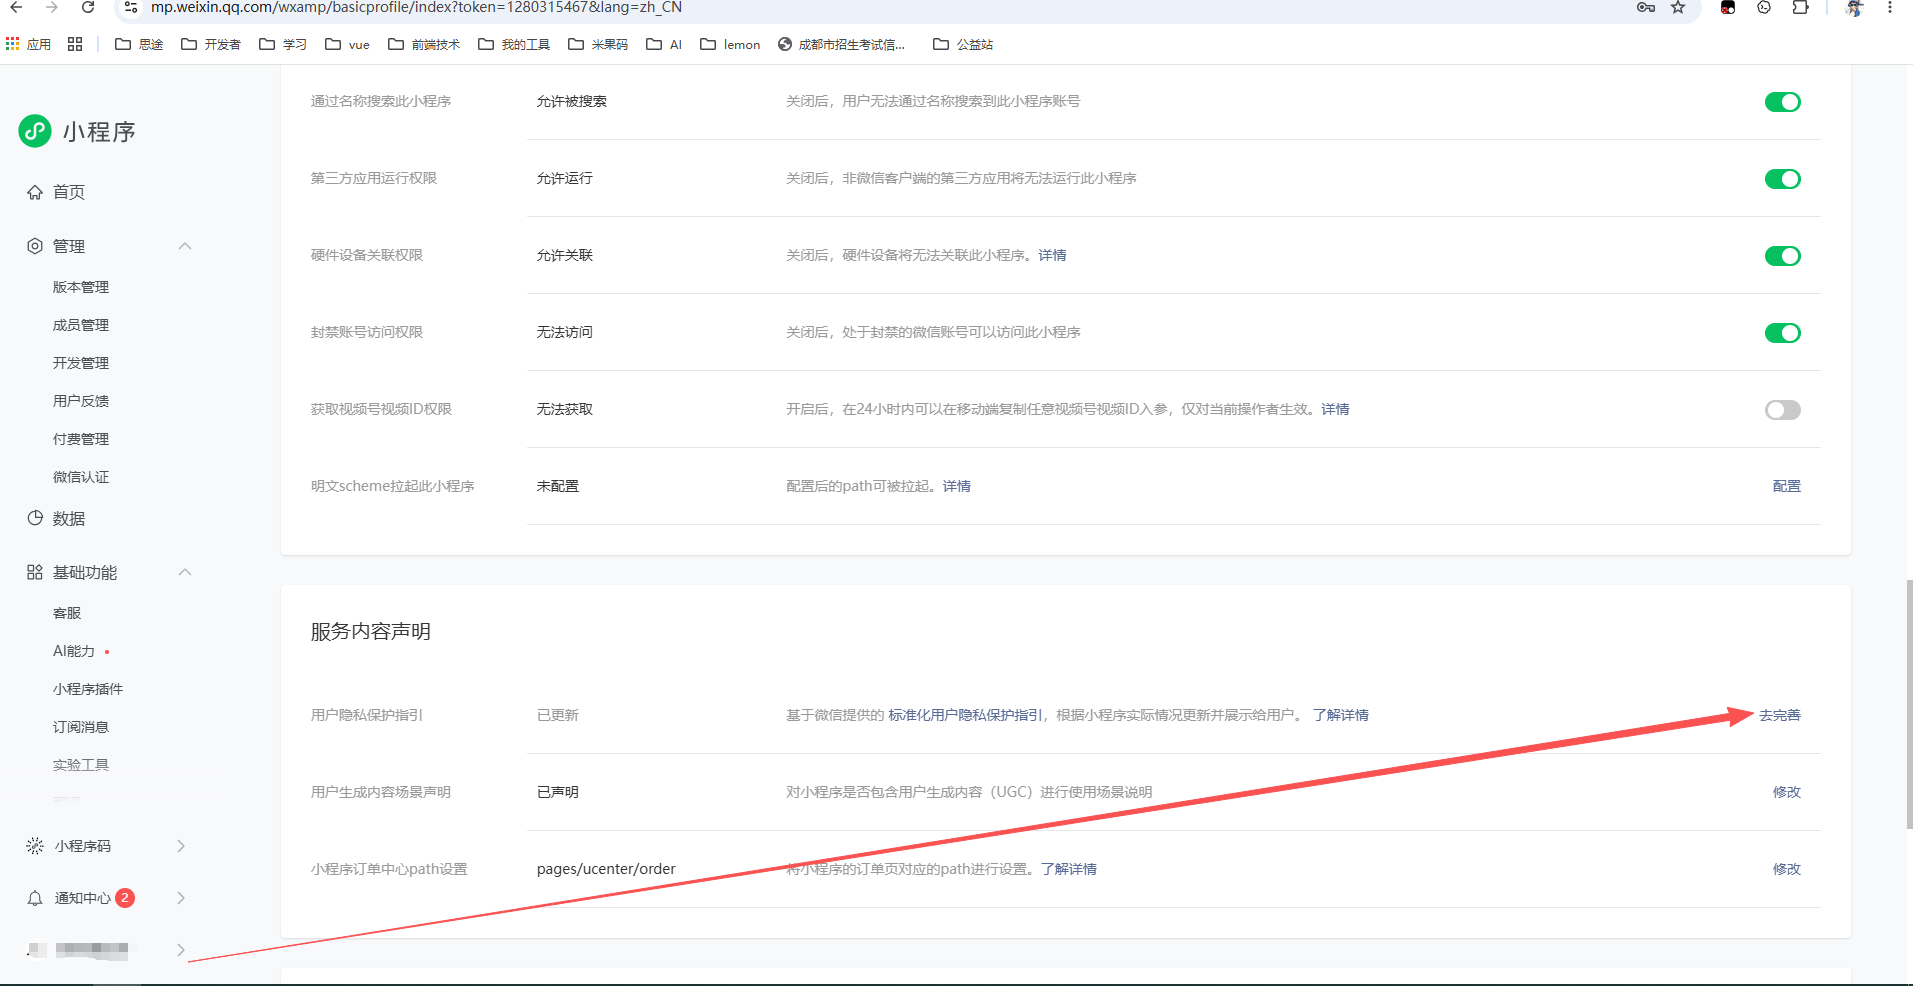The image size is (1913, 986).
Task: Click 详情 link in 硬件设备关联权限 row
Action: (x=1052, y=255)
